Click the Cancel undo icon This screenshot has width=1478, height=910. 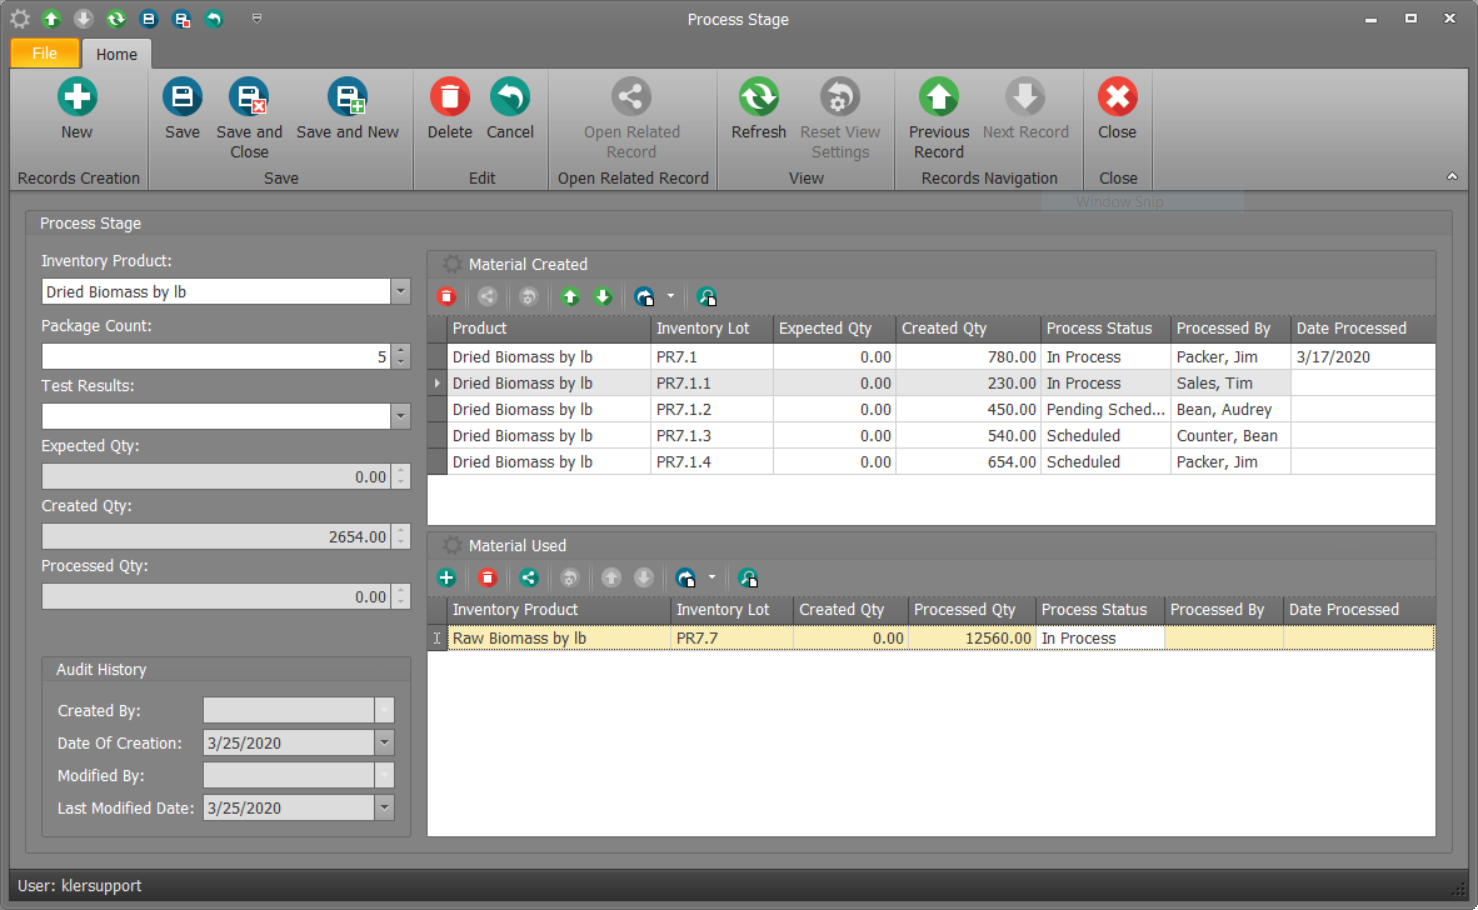(x=510, y=98)
